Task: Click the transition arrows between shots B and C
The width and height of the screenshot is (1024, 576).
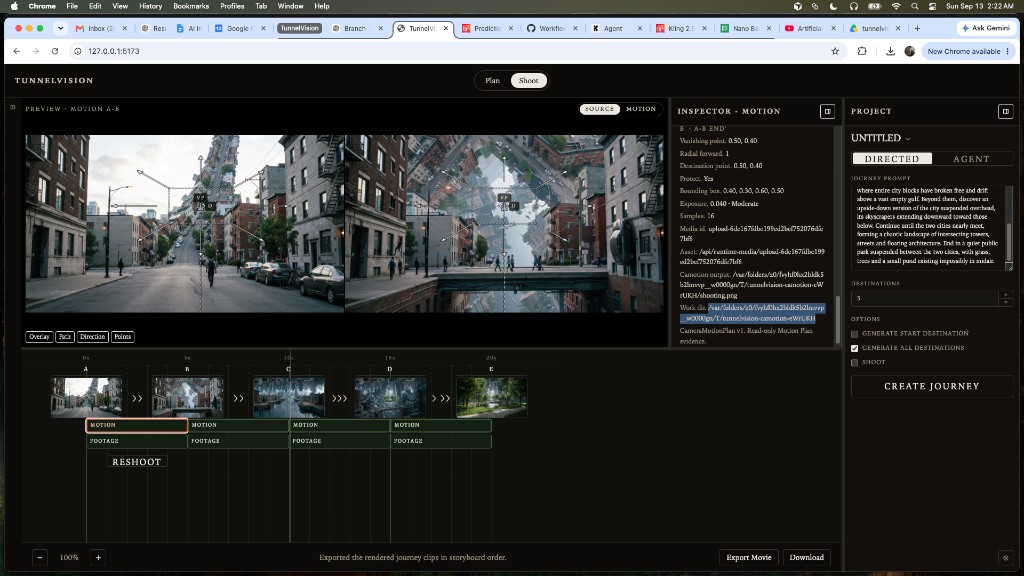Action: coord(238,398)
